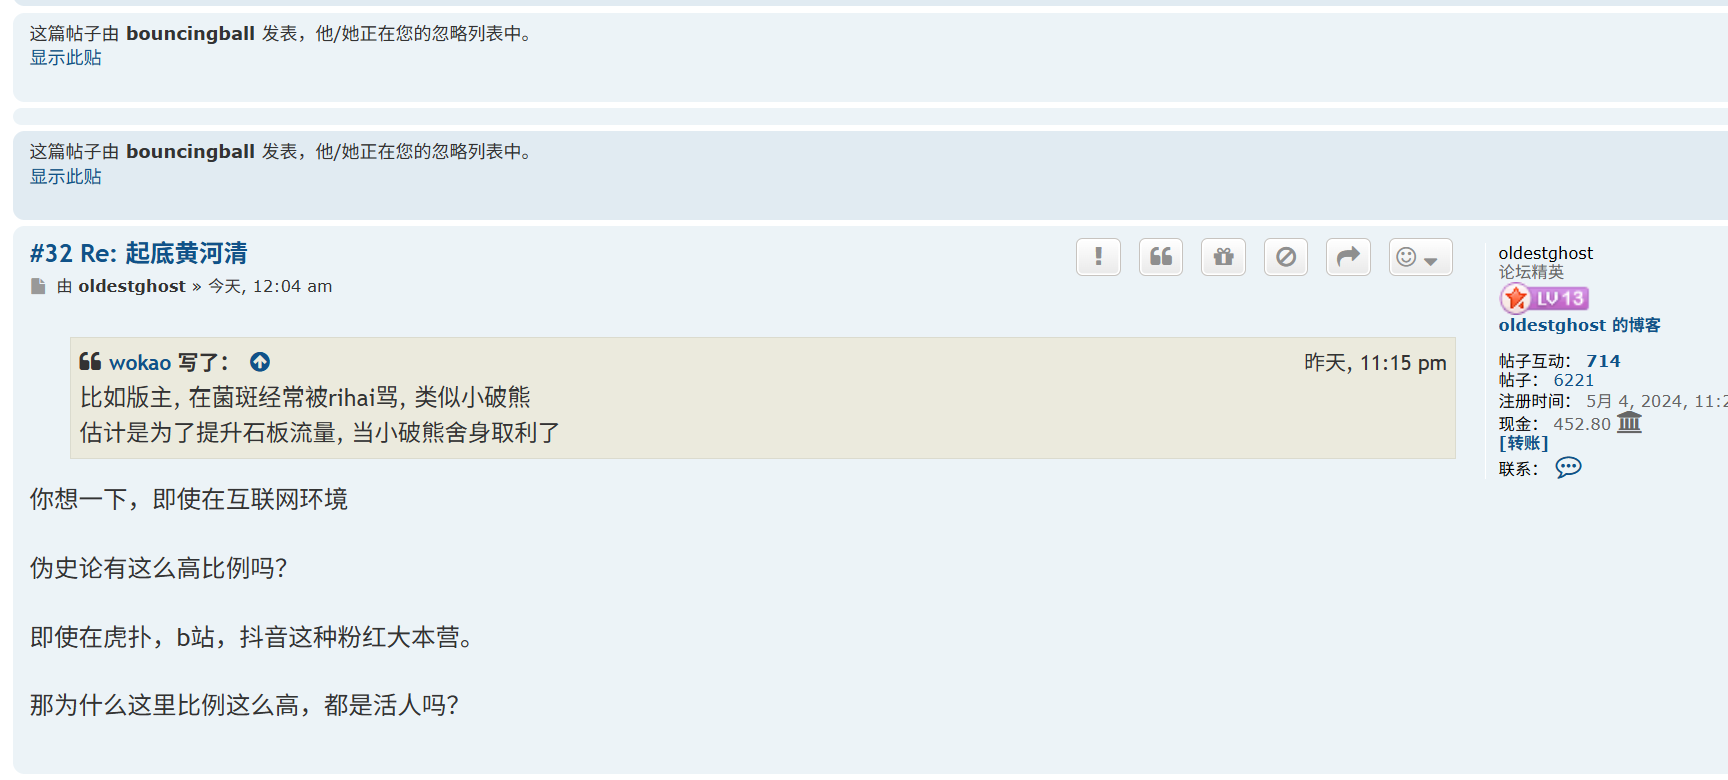The width and height of the screenshot is (1728, 780).
Task: Open the 714 post interaction count
Action: click(x=1603, y=361)
